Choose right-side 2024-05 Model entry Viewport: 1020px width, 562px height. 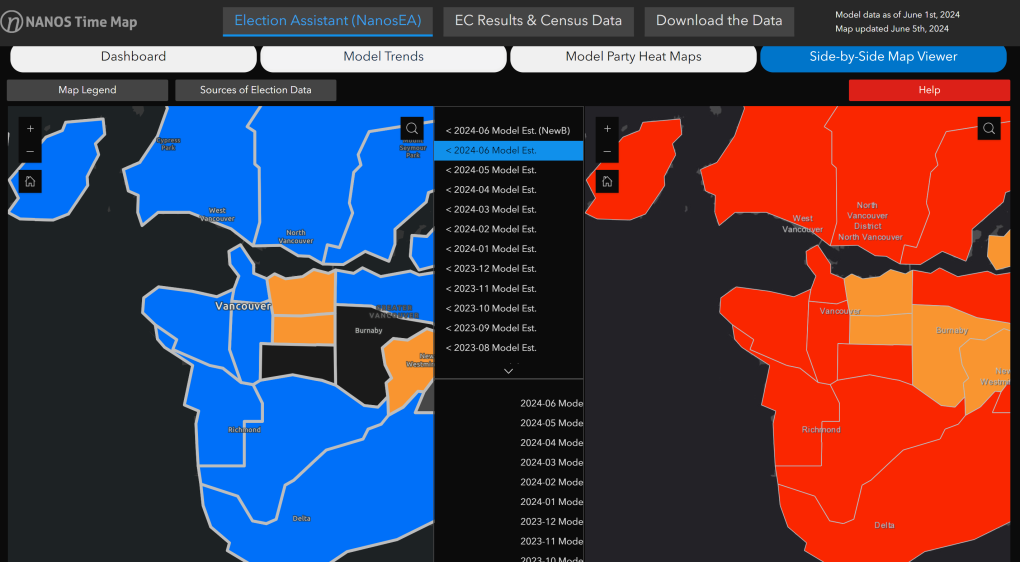pyautogui.click(x=508, y=423)
